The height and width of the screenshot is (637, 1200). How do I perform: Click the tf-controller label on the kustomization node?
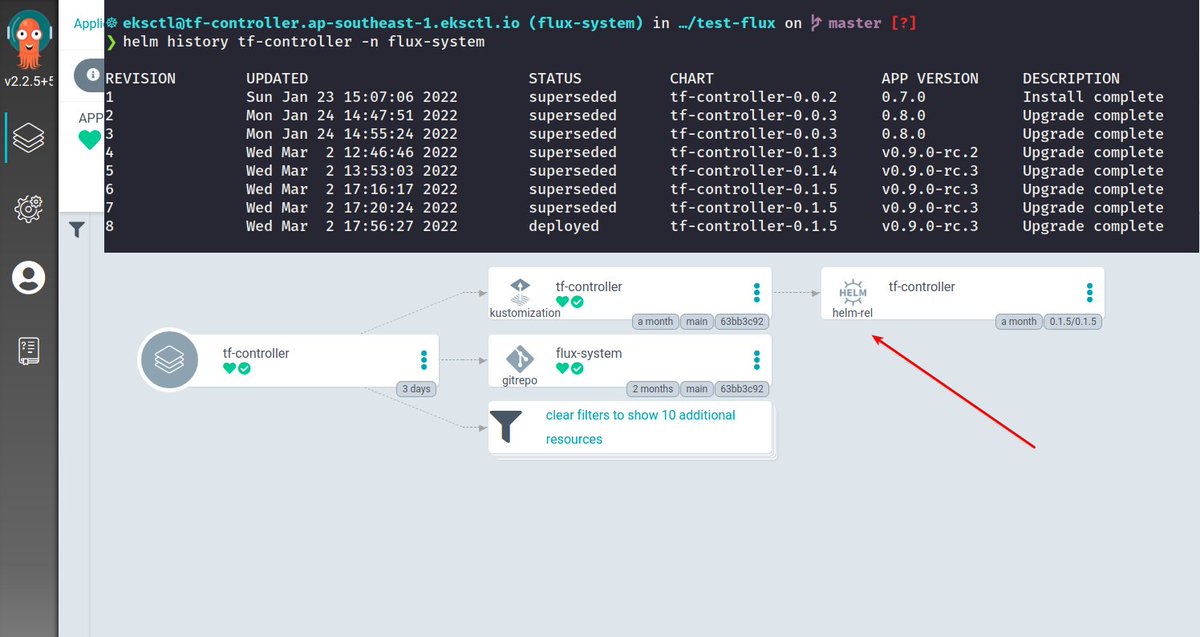point(589,287)
